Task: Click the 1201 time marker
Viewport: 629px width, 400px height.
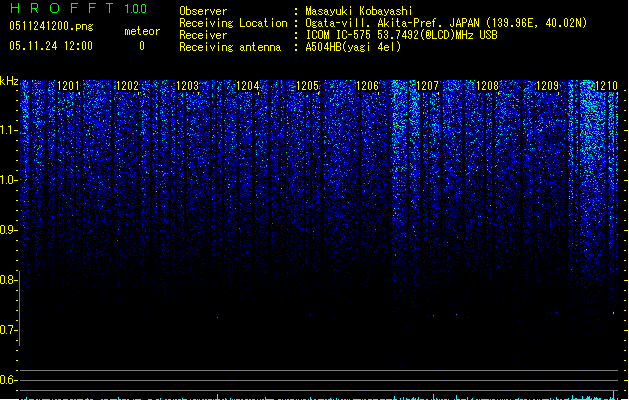Action: (68, 86)
